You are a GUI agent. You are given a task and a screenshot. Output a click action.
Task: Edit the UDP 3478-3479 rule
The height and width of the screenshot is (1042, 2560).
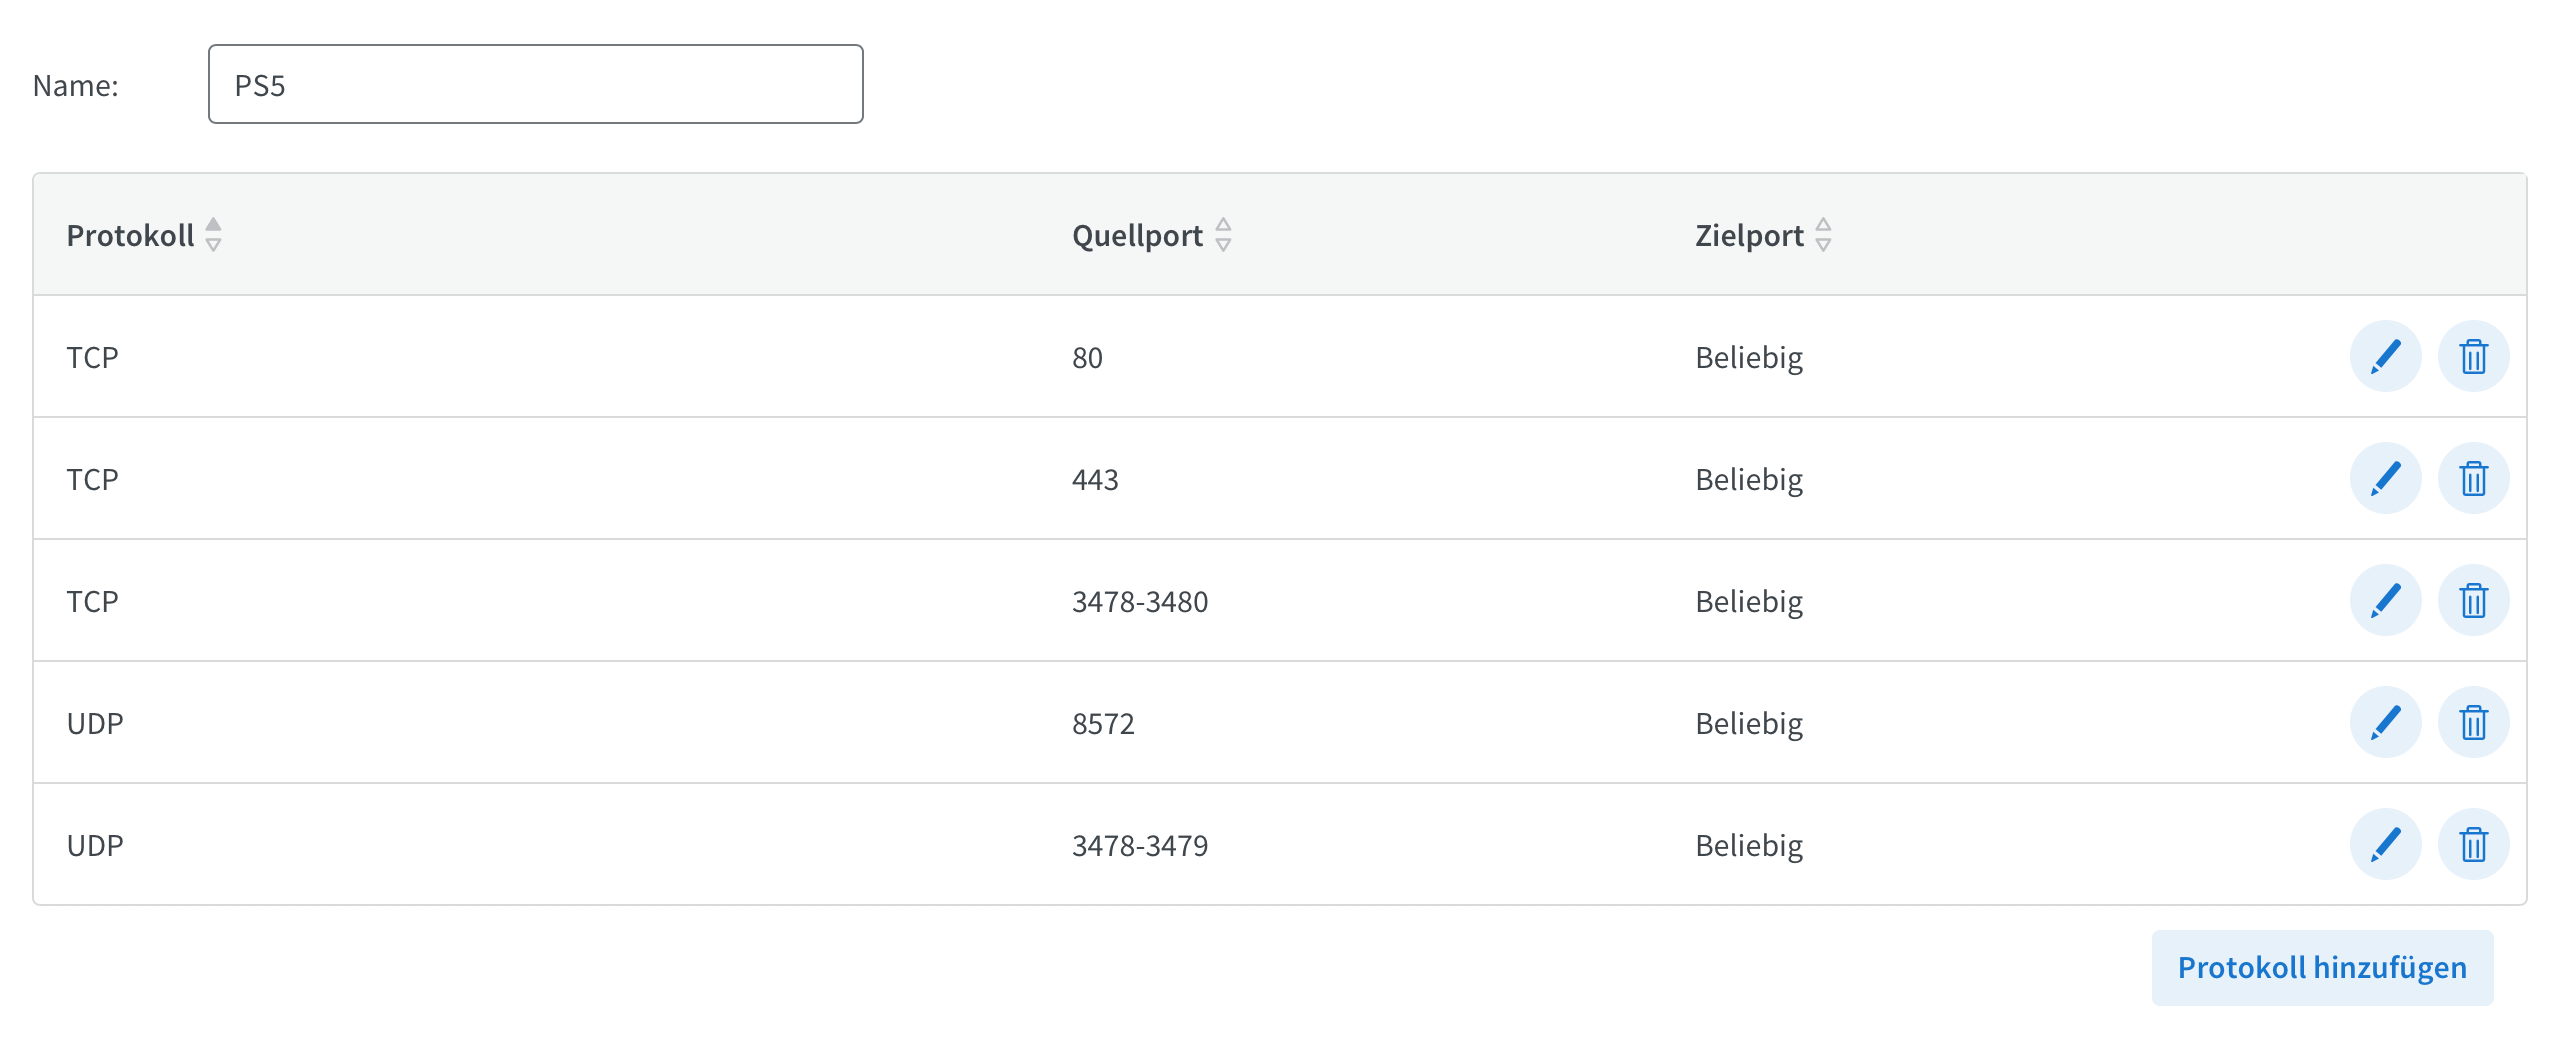2385,844
